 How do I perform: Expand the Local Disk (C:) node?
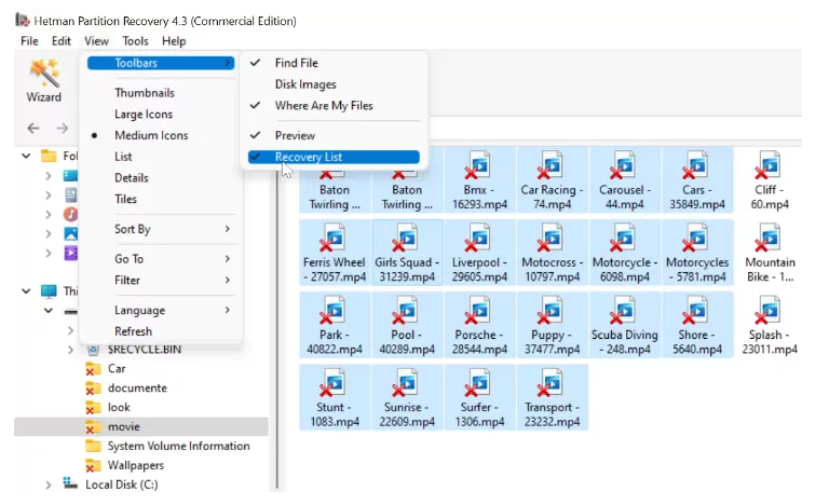point(48,485)
